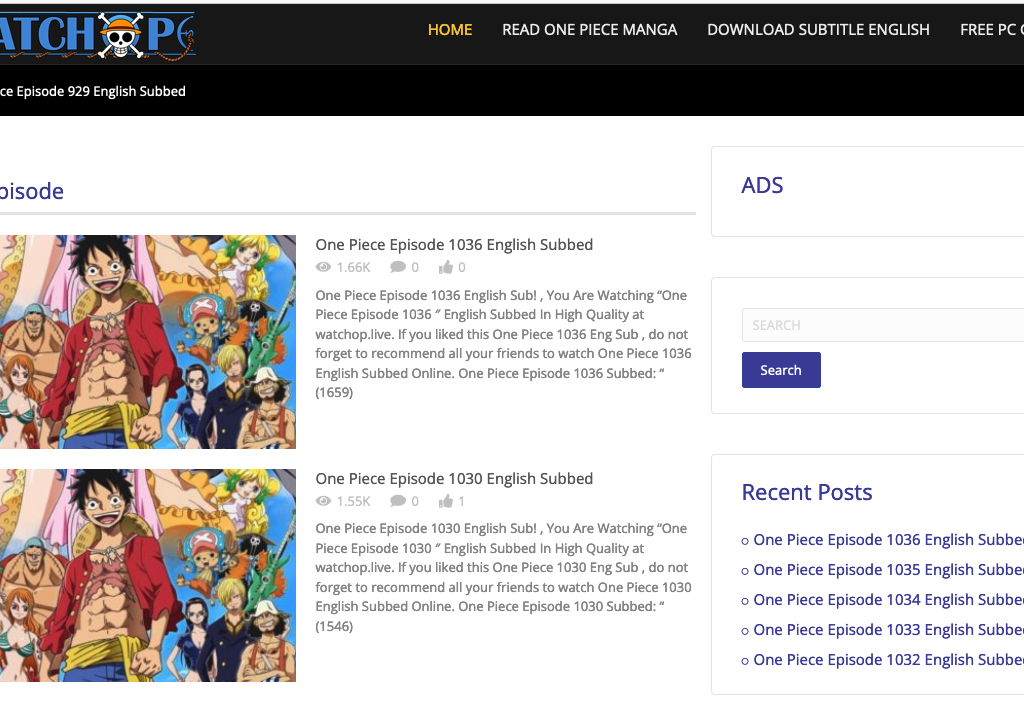Open the HOME menu item
This screenshot has width=1024, height=717.
coord(450,30)
